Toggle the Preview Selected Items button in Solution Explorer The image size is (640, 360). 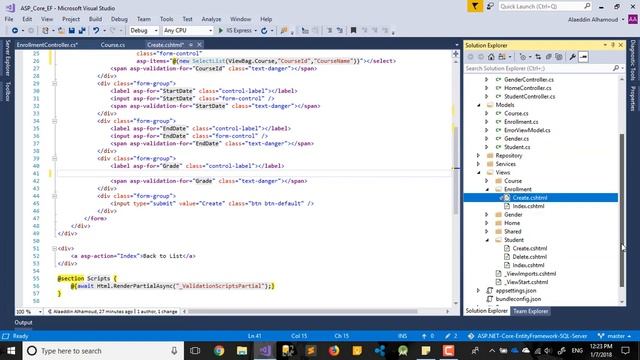tap(583, 57)
